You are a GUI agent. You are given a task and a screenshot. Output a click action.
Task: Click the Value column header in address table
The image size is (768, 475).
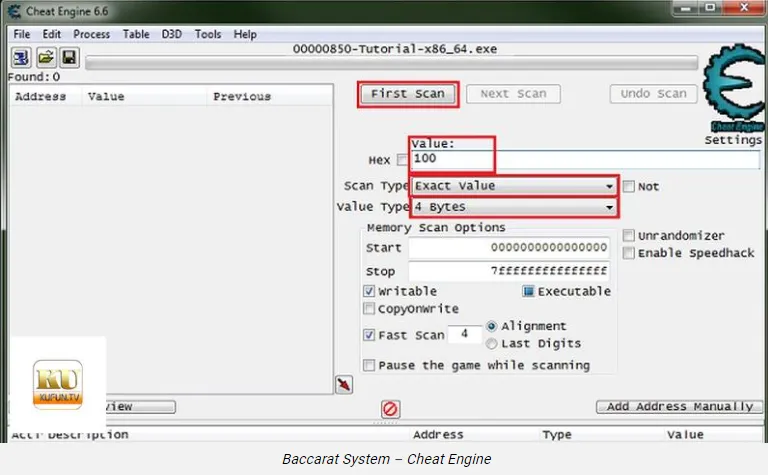pyautogui.click(x=685, y=435)
